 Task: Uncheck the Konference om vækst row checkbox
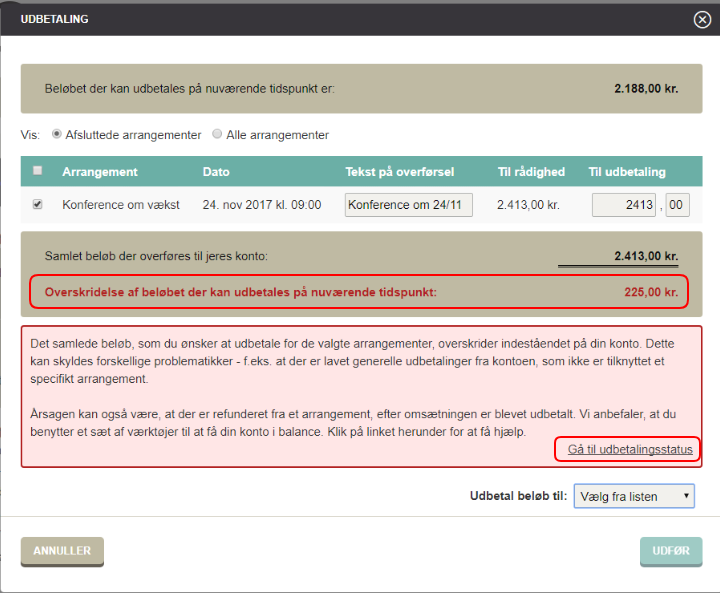pyautogui.click(x=38, y=204)
